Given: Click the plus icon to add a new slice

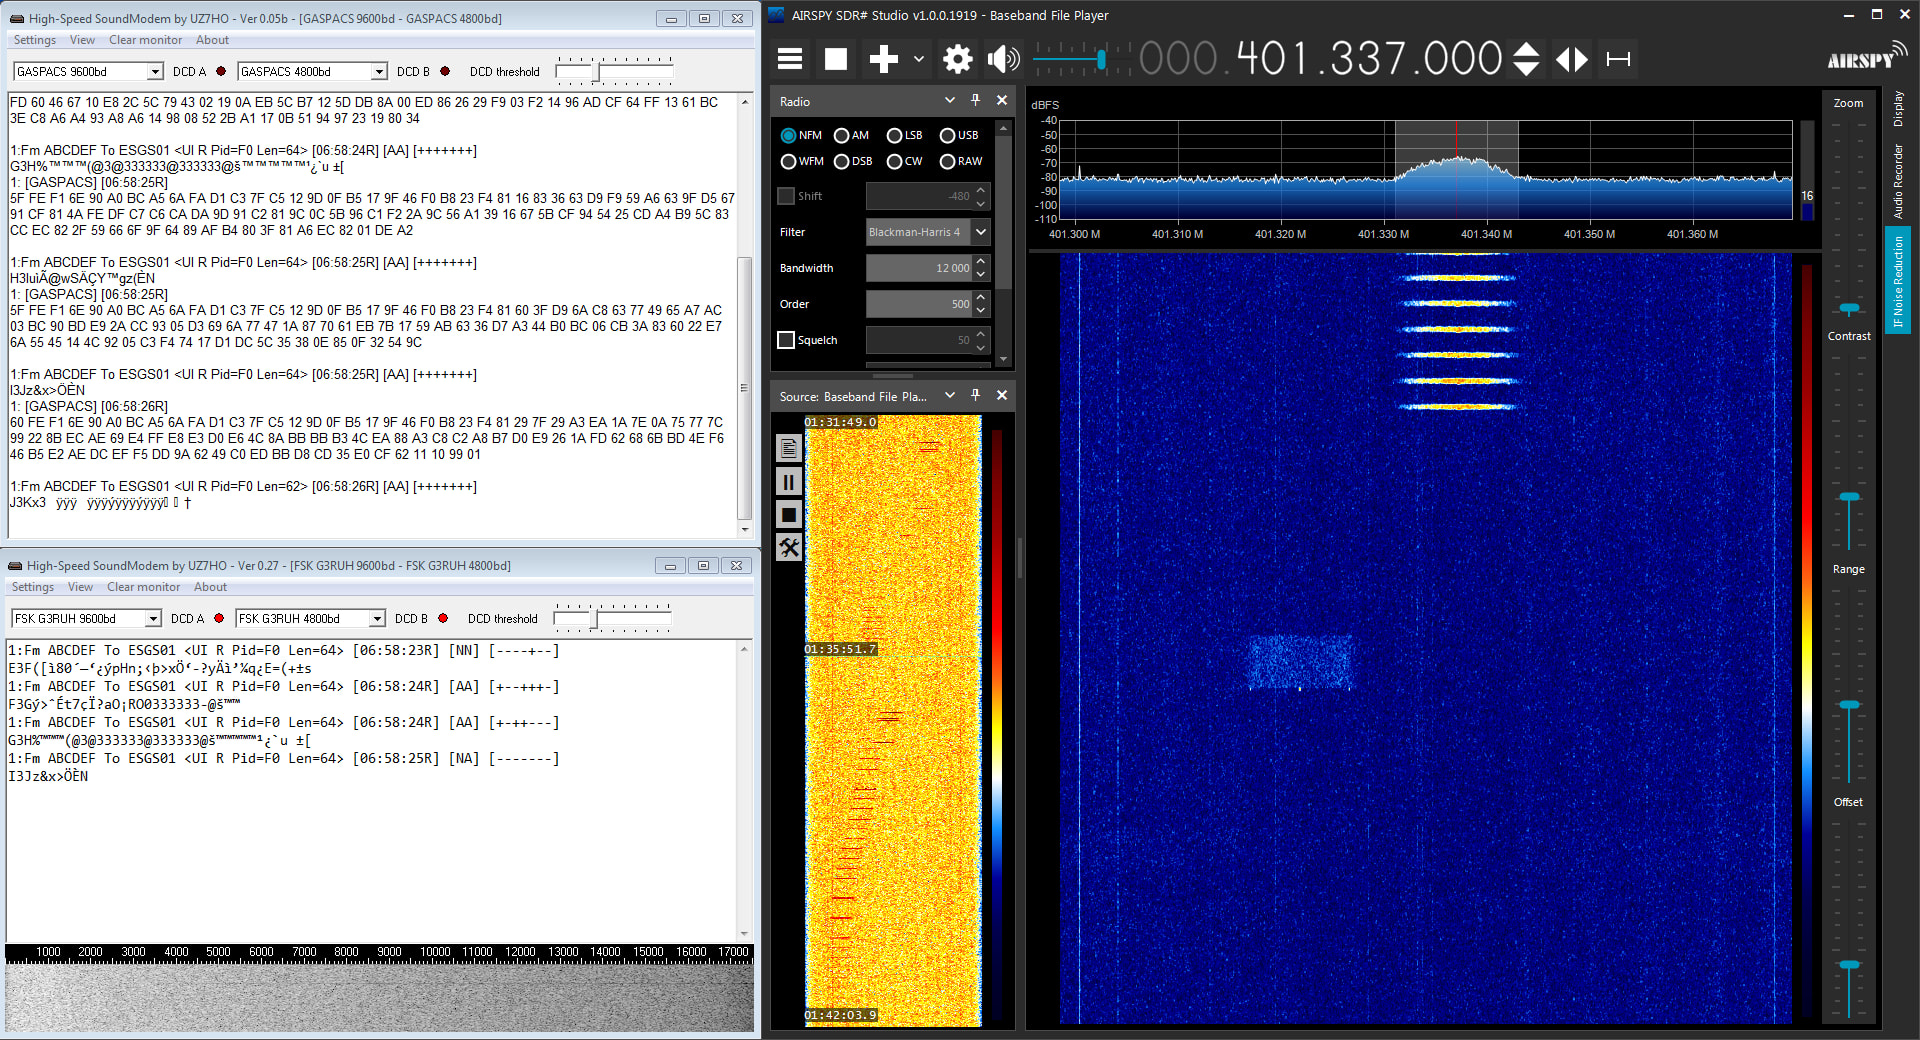Looking at the screenshot, I should click(883, 59).
